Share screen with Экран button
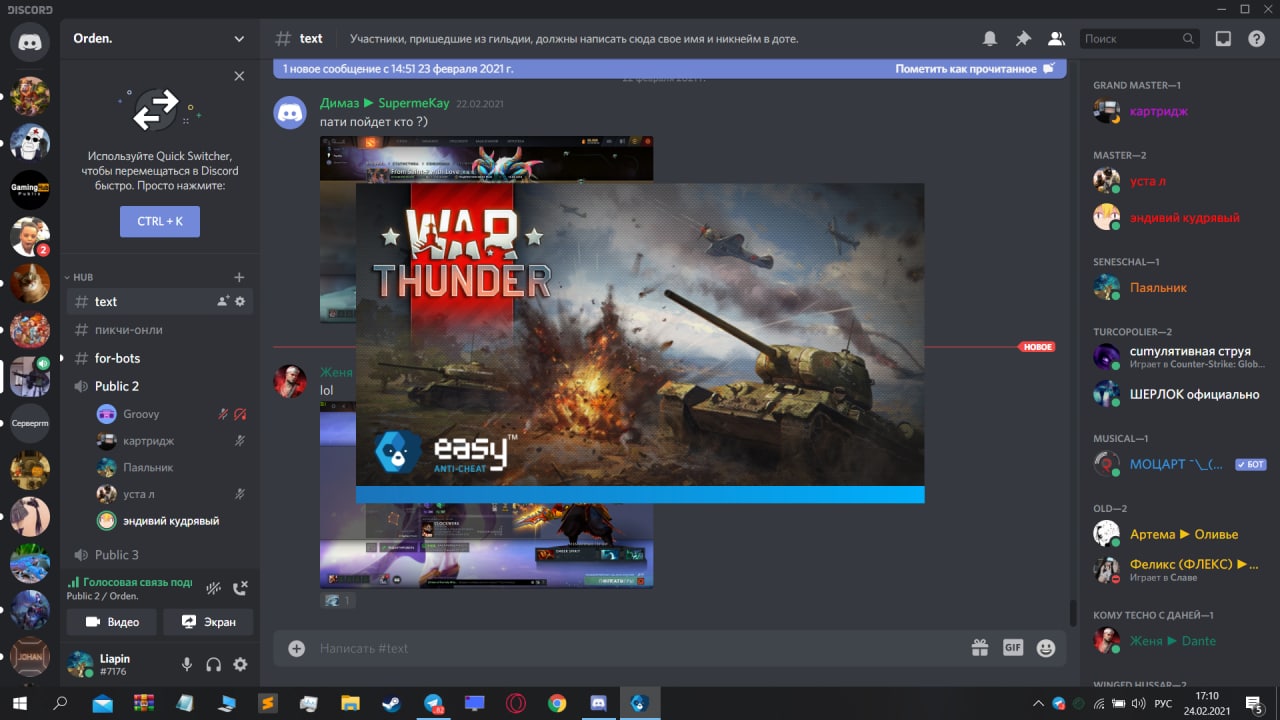Screen dimensions: 1280x720 208,622
